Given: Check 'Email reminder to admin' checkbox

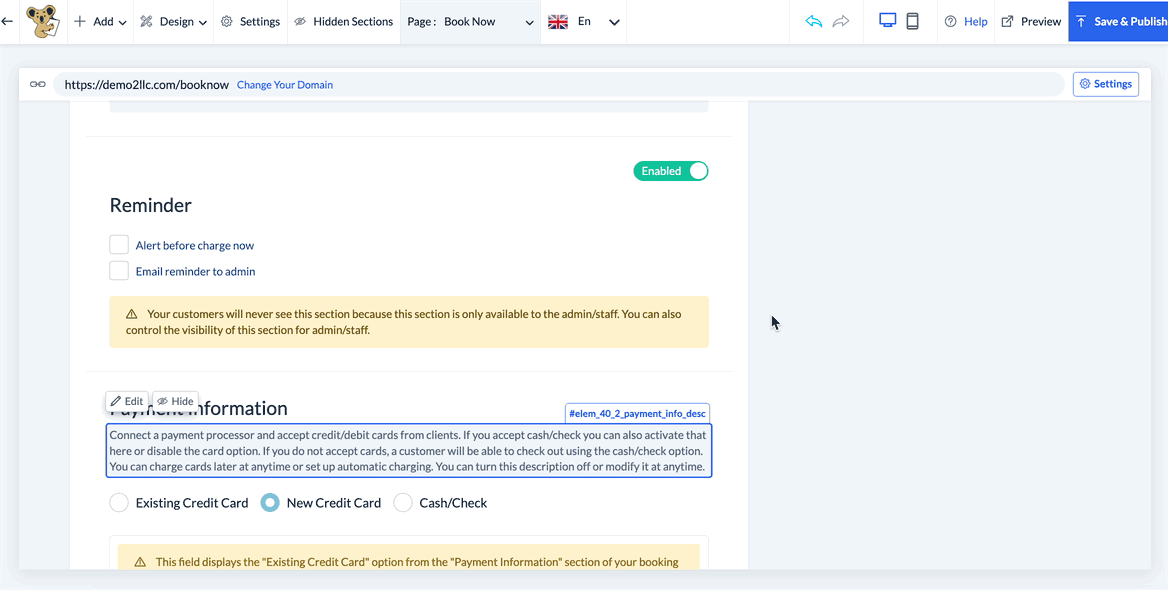Looking at the screenshot, I should coord(119,271).
